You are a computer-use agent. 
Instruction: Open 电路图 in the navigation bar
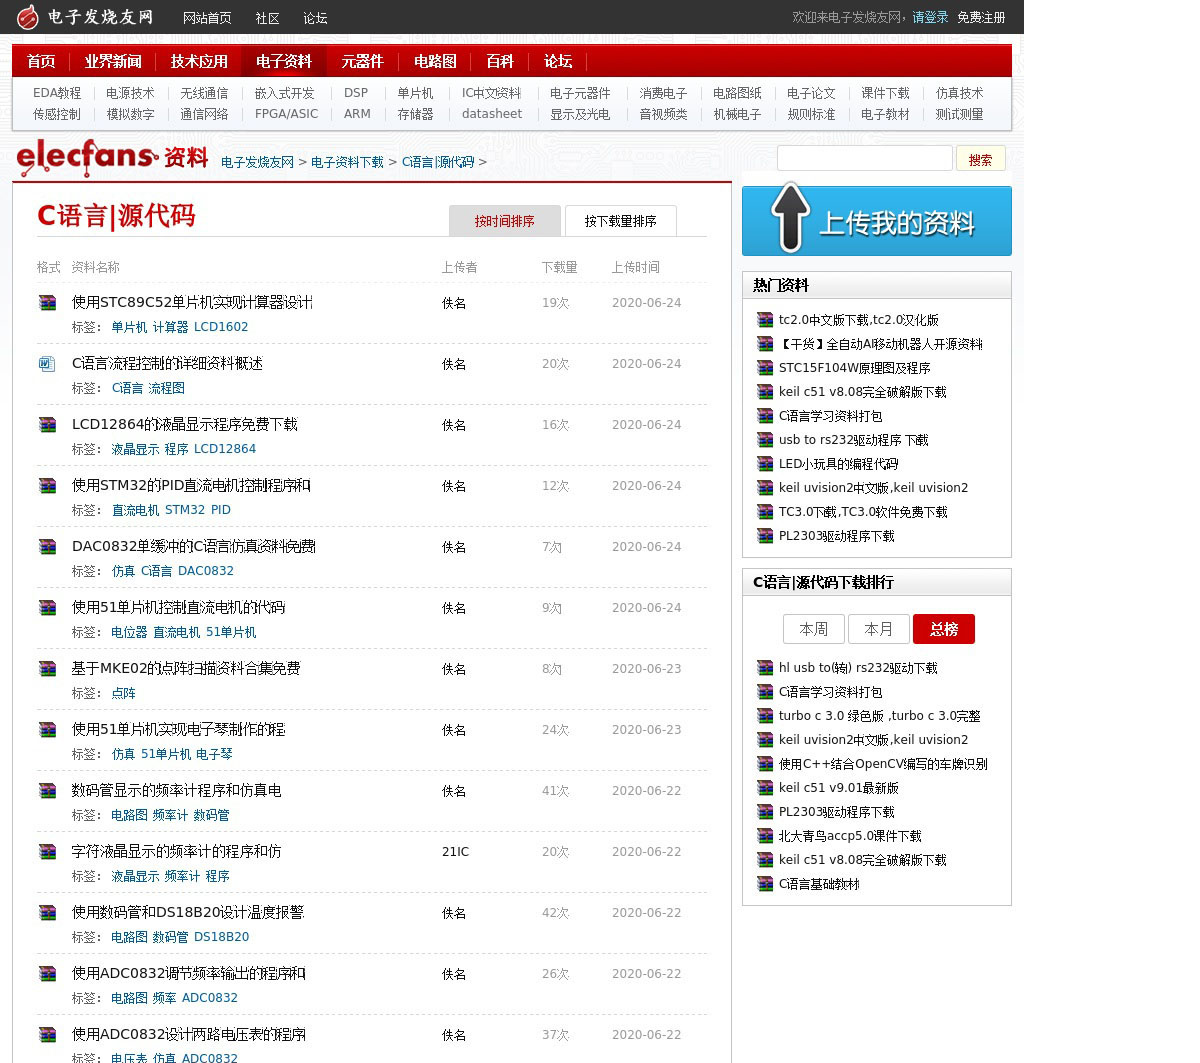(435, 61)
